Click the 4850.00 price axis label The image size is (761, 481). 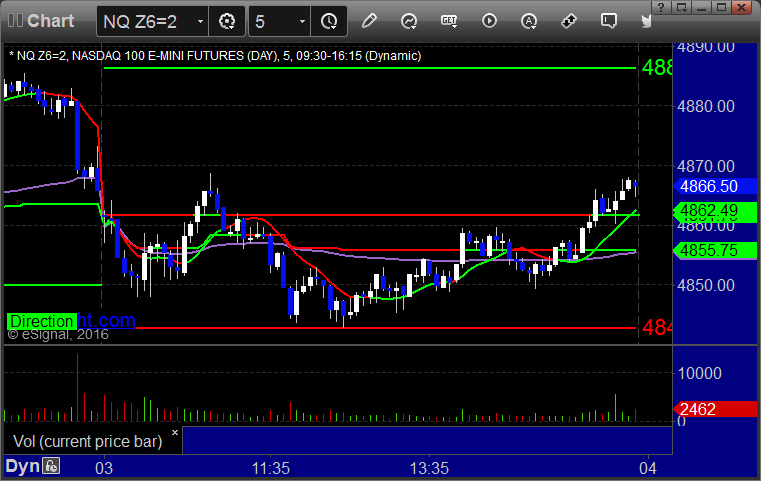706,285
